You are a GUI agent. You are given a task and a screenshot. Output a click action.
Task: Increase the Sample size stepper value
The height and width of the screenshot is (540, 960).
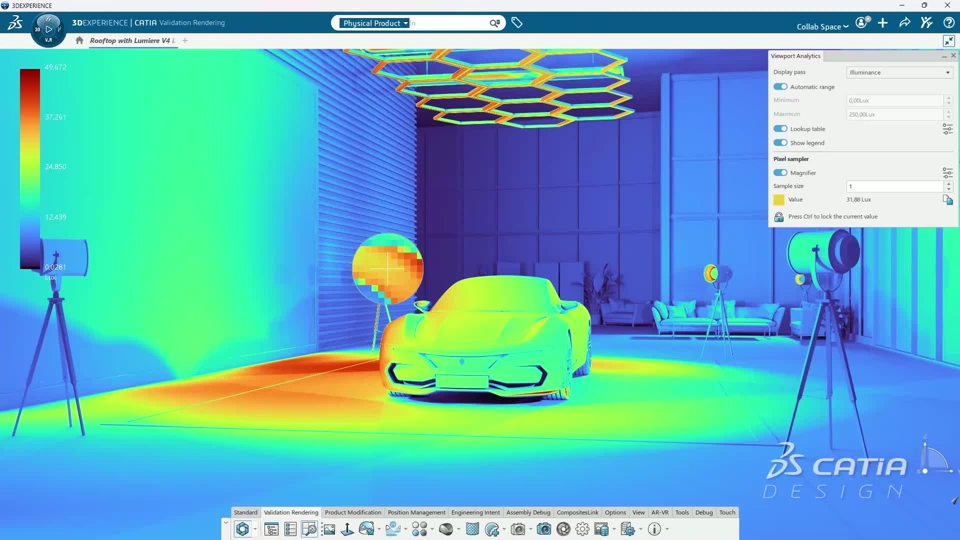[x=948, y=183]
